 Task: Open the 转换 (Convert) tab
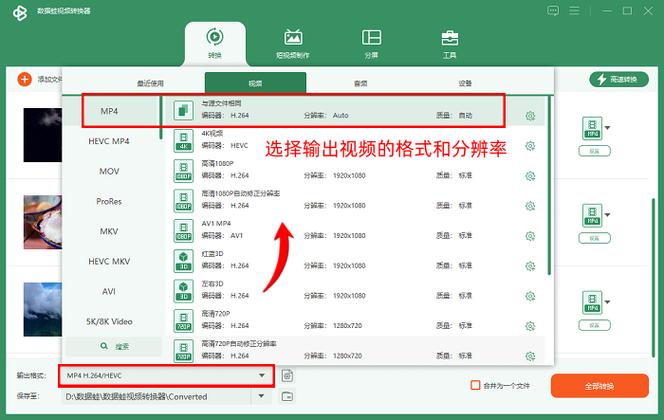[x=215, y=44]
